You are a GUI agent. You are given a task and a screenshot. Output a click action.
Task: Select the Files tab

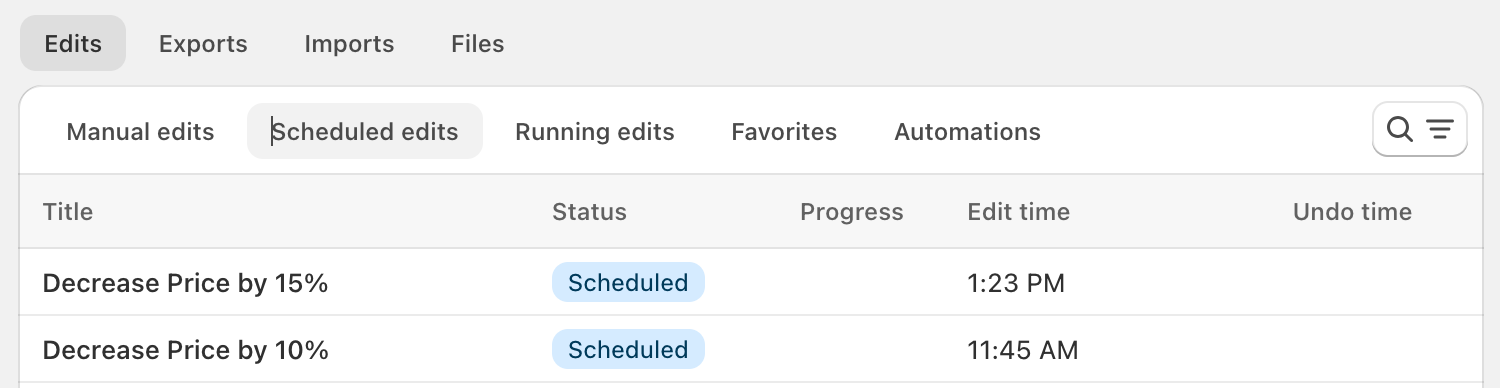coord(477,44)
